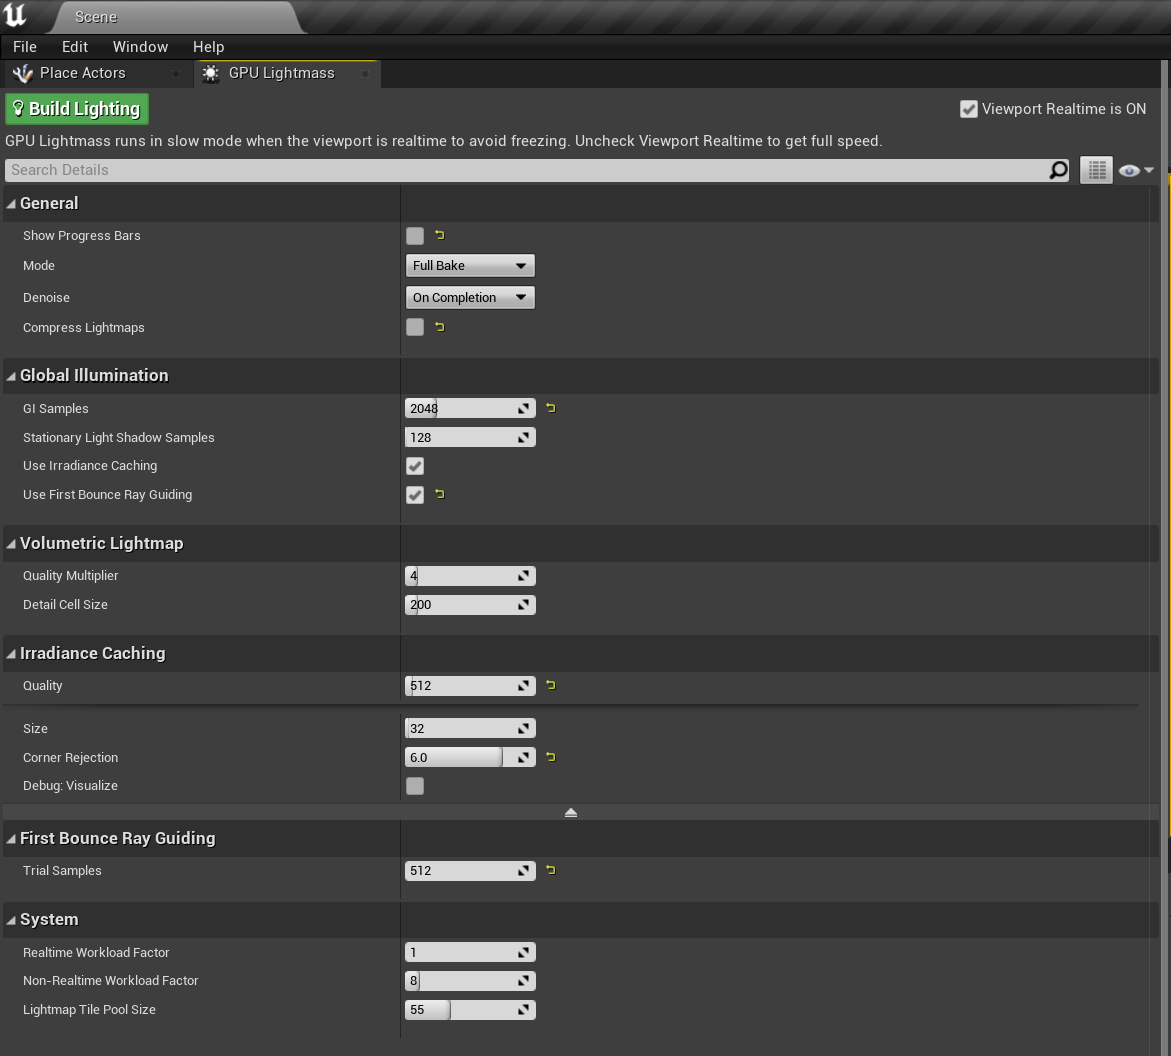
Task: Reset Show Progress Bars to default
Action: 440,235
